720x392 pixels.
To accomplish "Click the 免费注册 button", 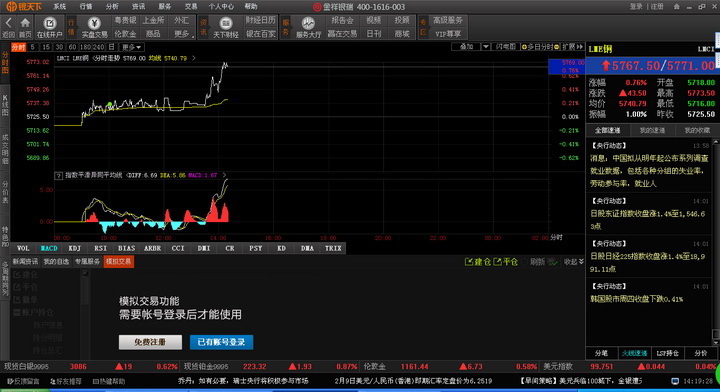I will click(x=150, y=342).
